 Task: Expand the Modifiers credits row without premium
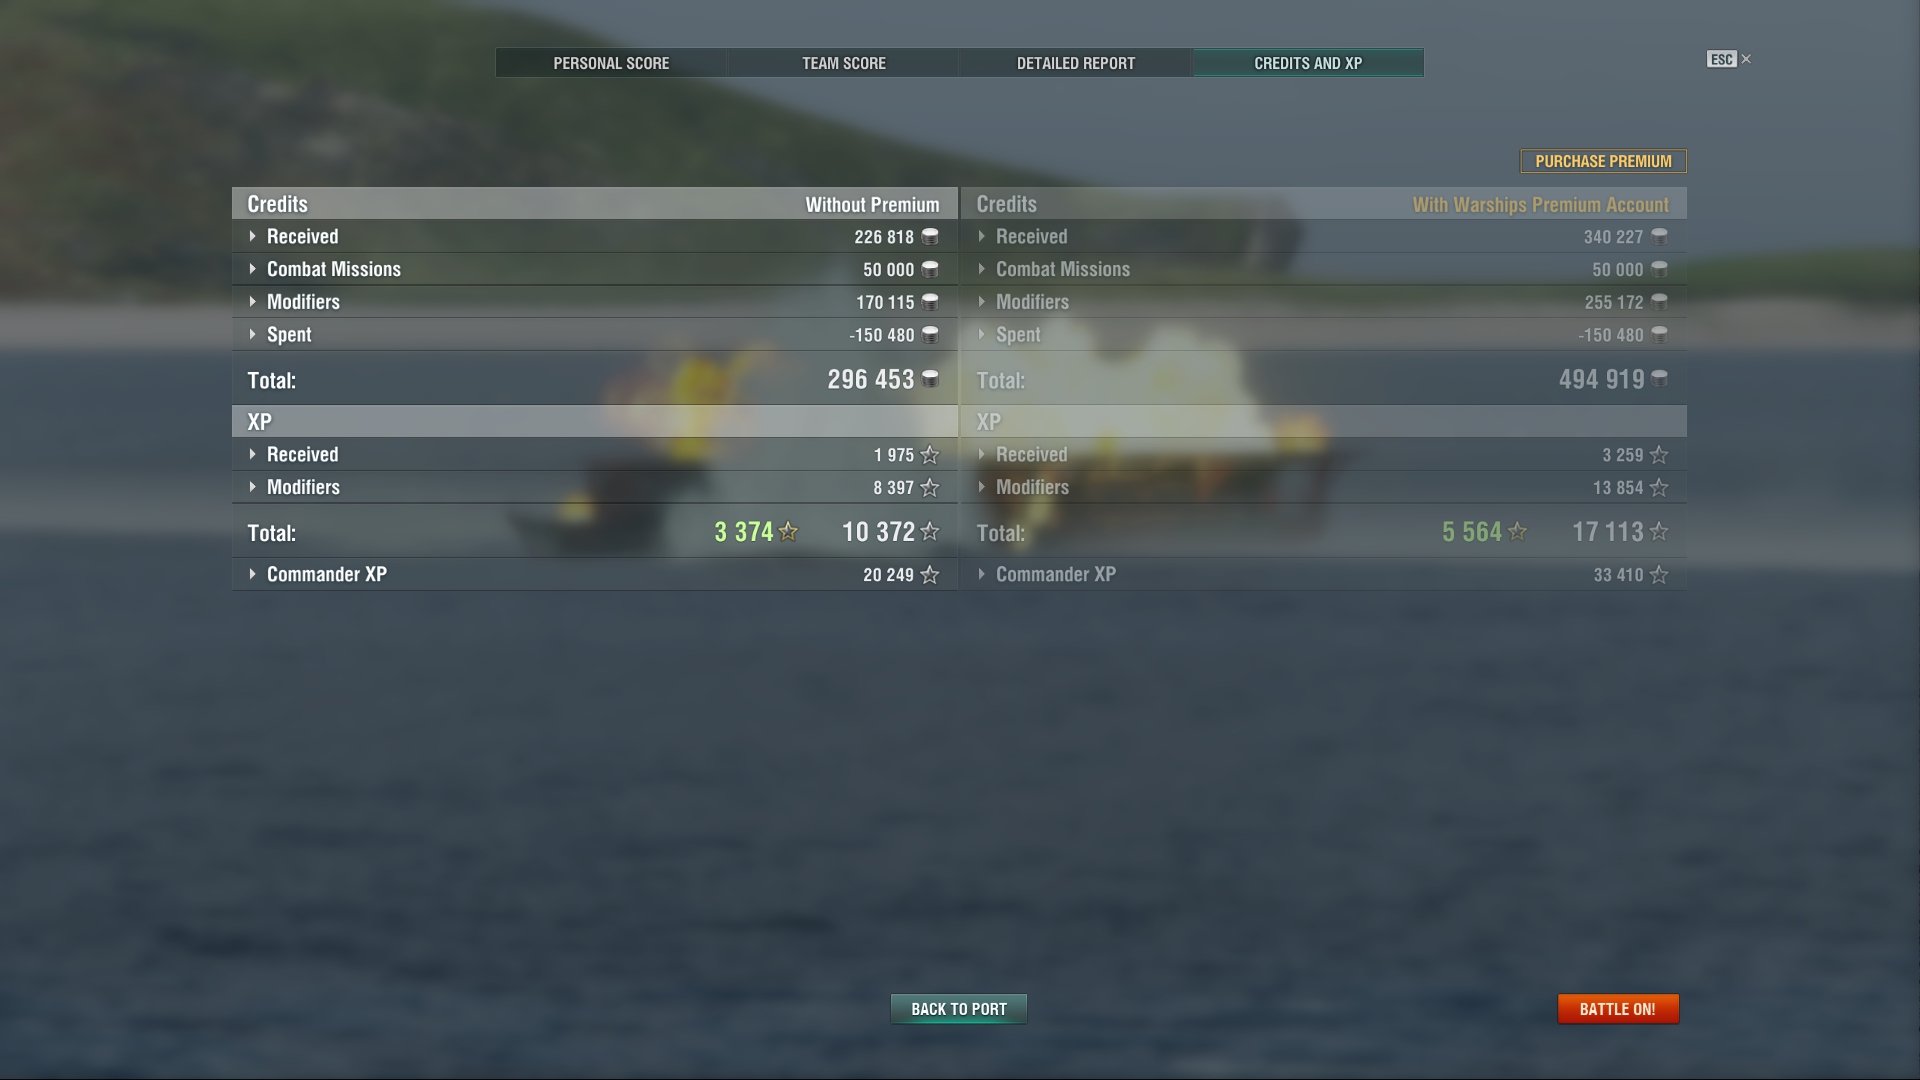(595, 302)
